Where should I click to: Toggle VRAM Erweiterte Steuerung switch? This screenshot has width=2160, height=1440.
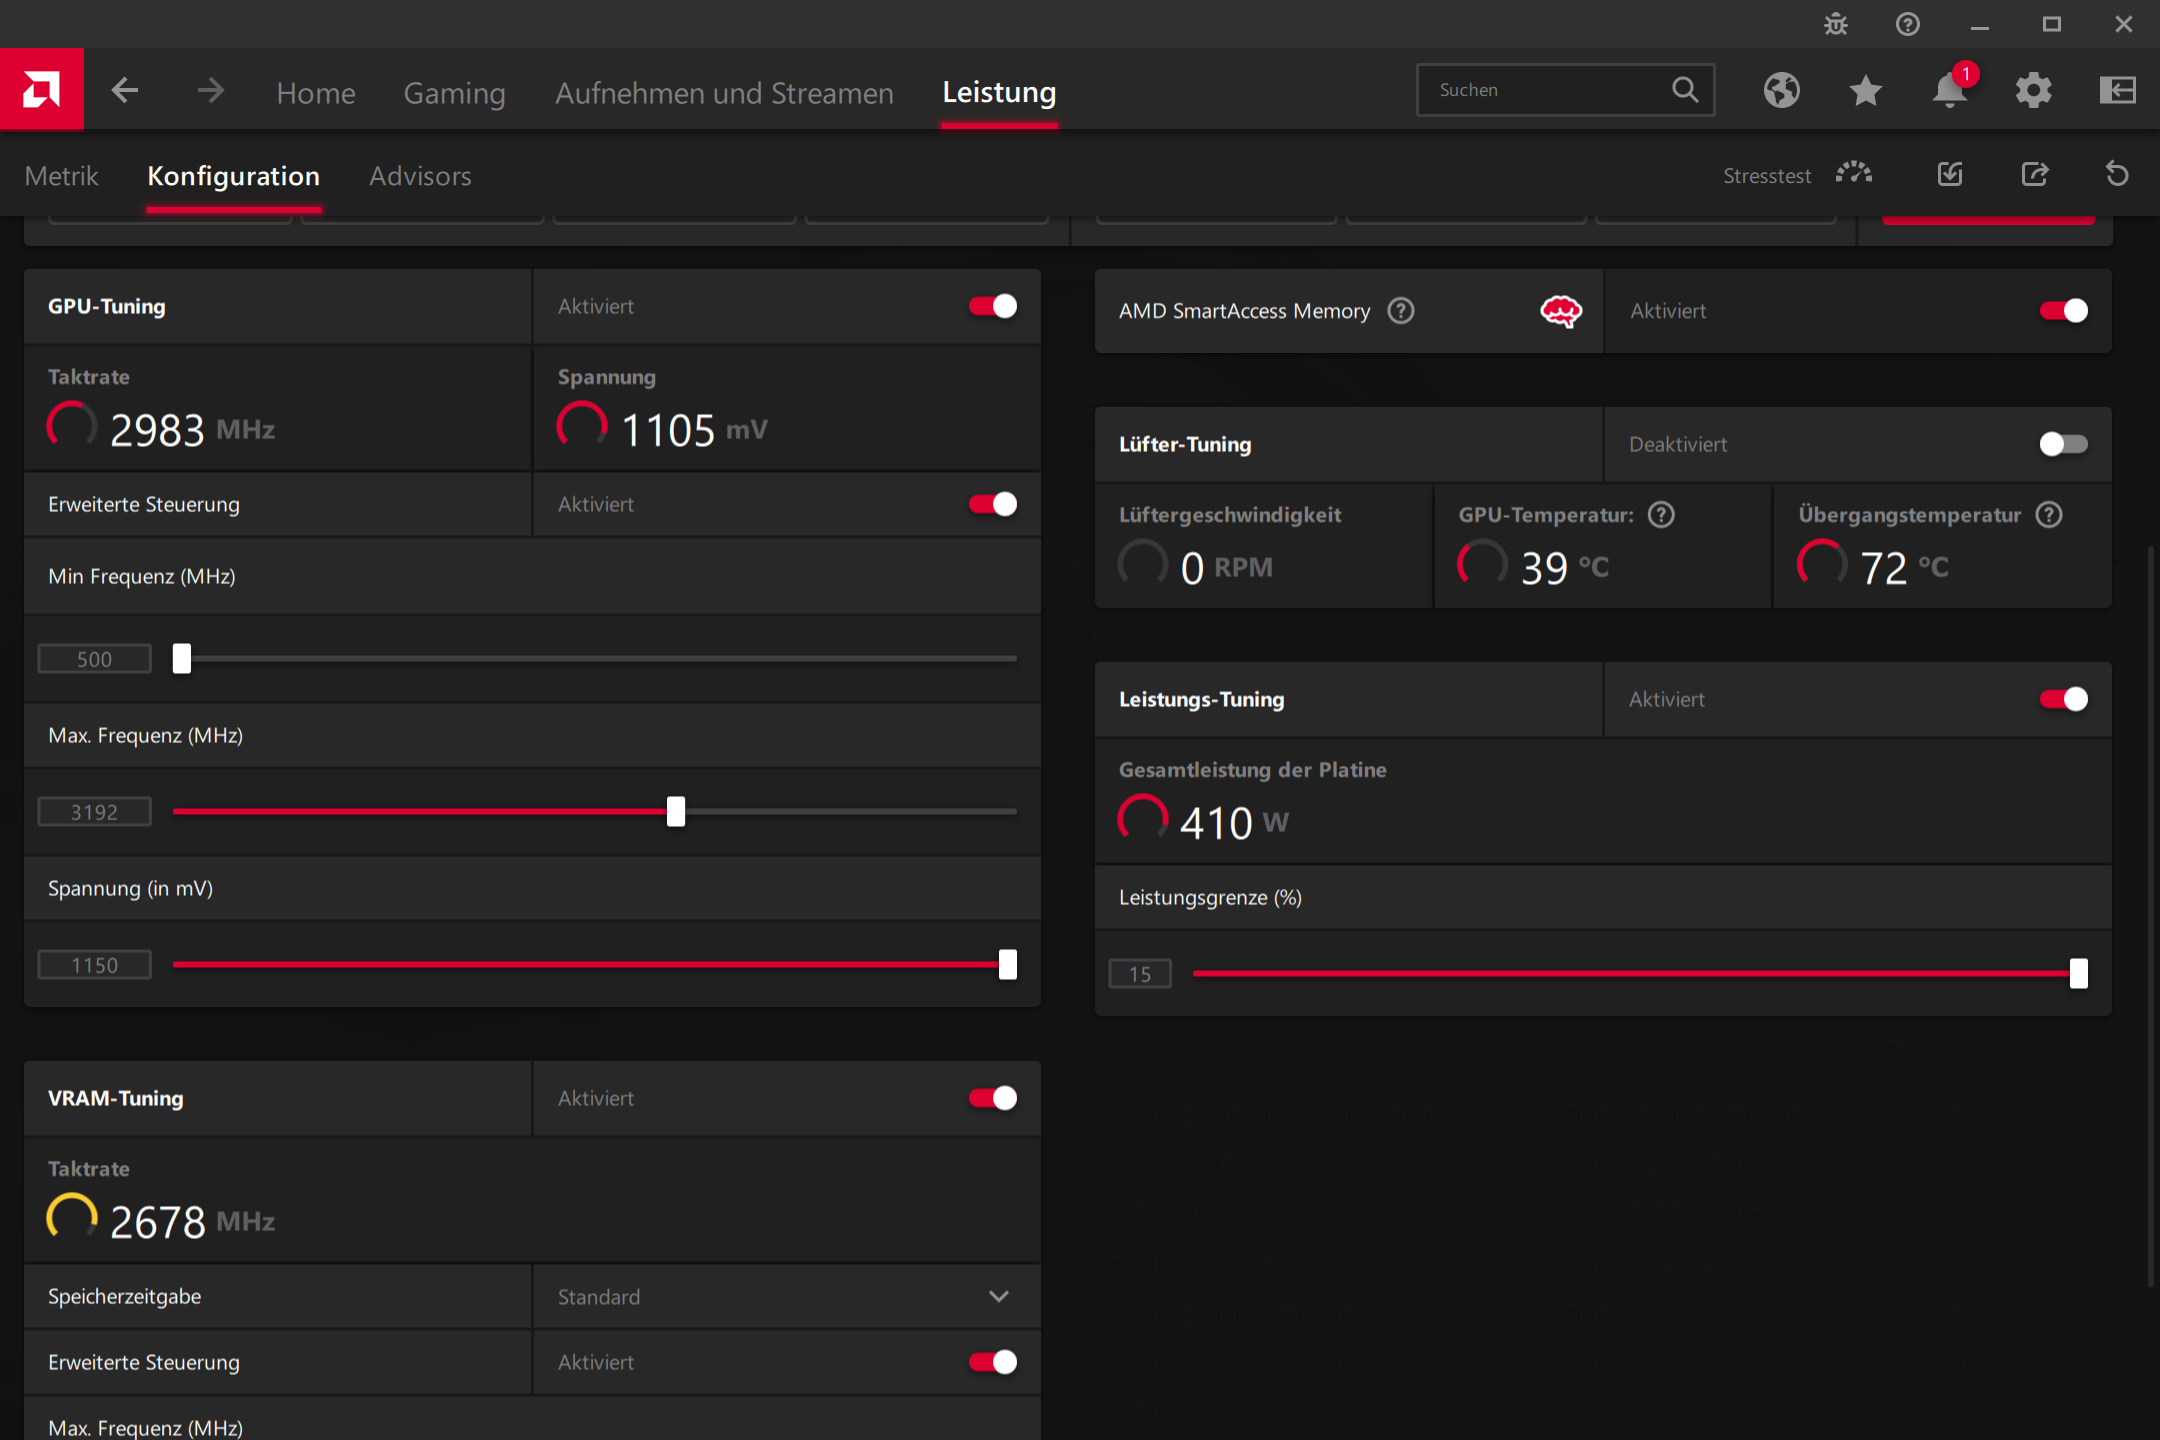992,1362
